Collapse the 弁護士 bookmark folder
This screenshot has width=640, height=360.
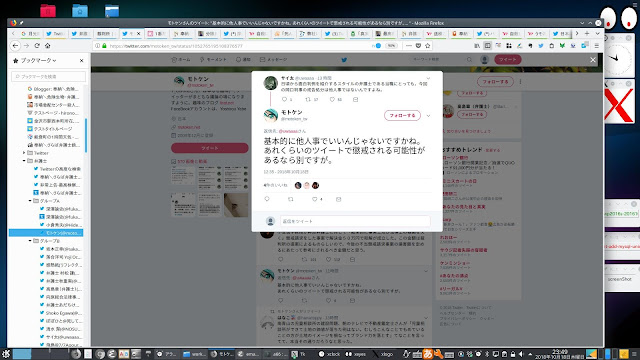[24, 161]
